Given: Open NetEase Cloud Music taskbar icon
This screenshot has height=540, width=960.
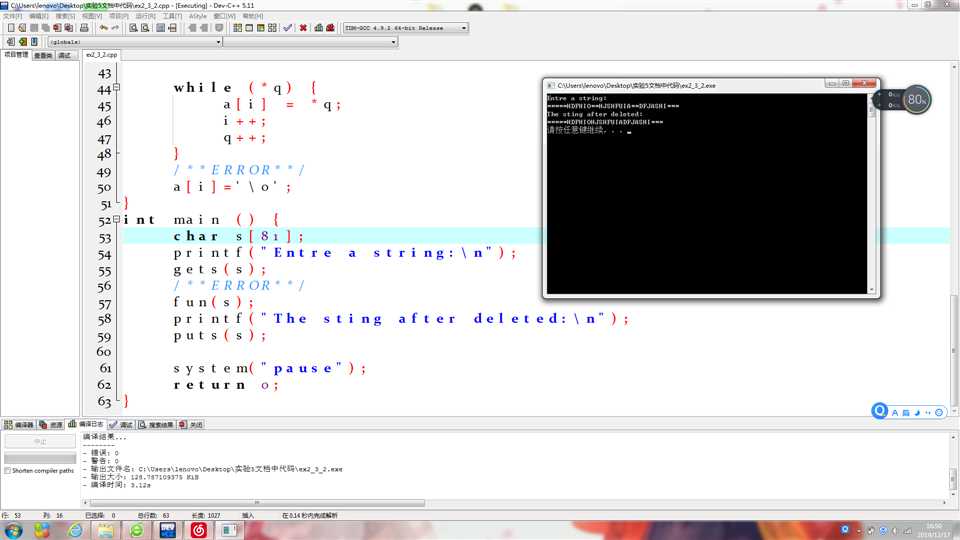Looking at the screenshot, I should pos(198,530).
